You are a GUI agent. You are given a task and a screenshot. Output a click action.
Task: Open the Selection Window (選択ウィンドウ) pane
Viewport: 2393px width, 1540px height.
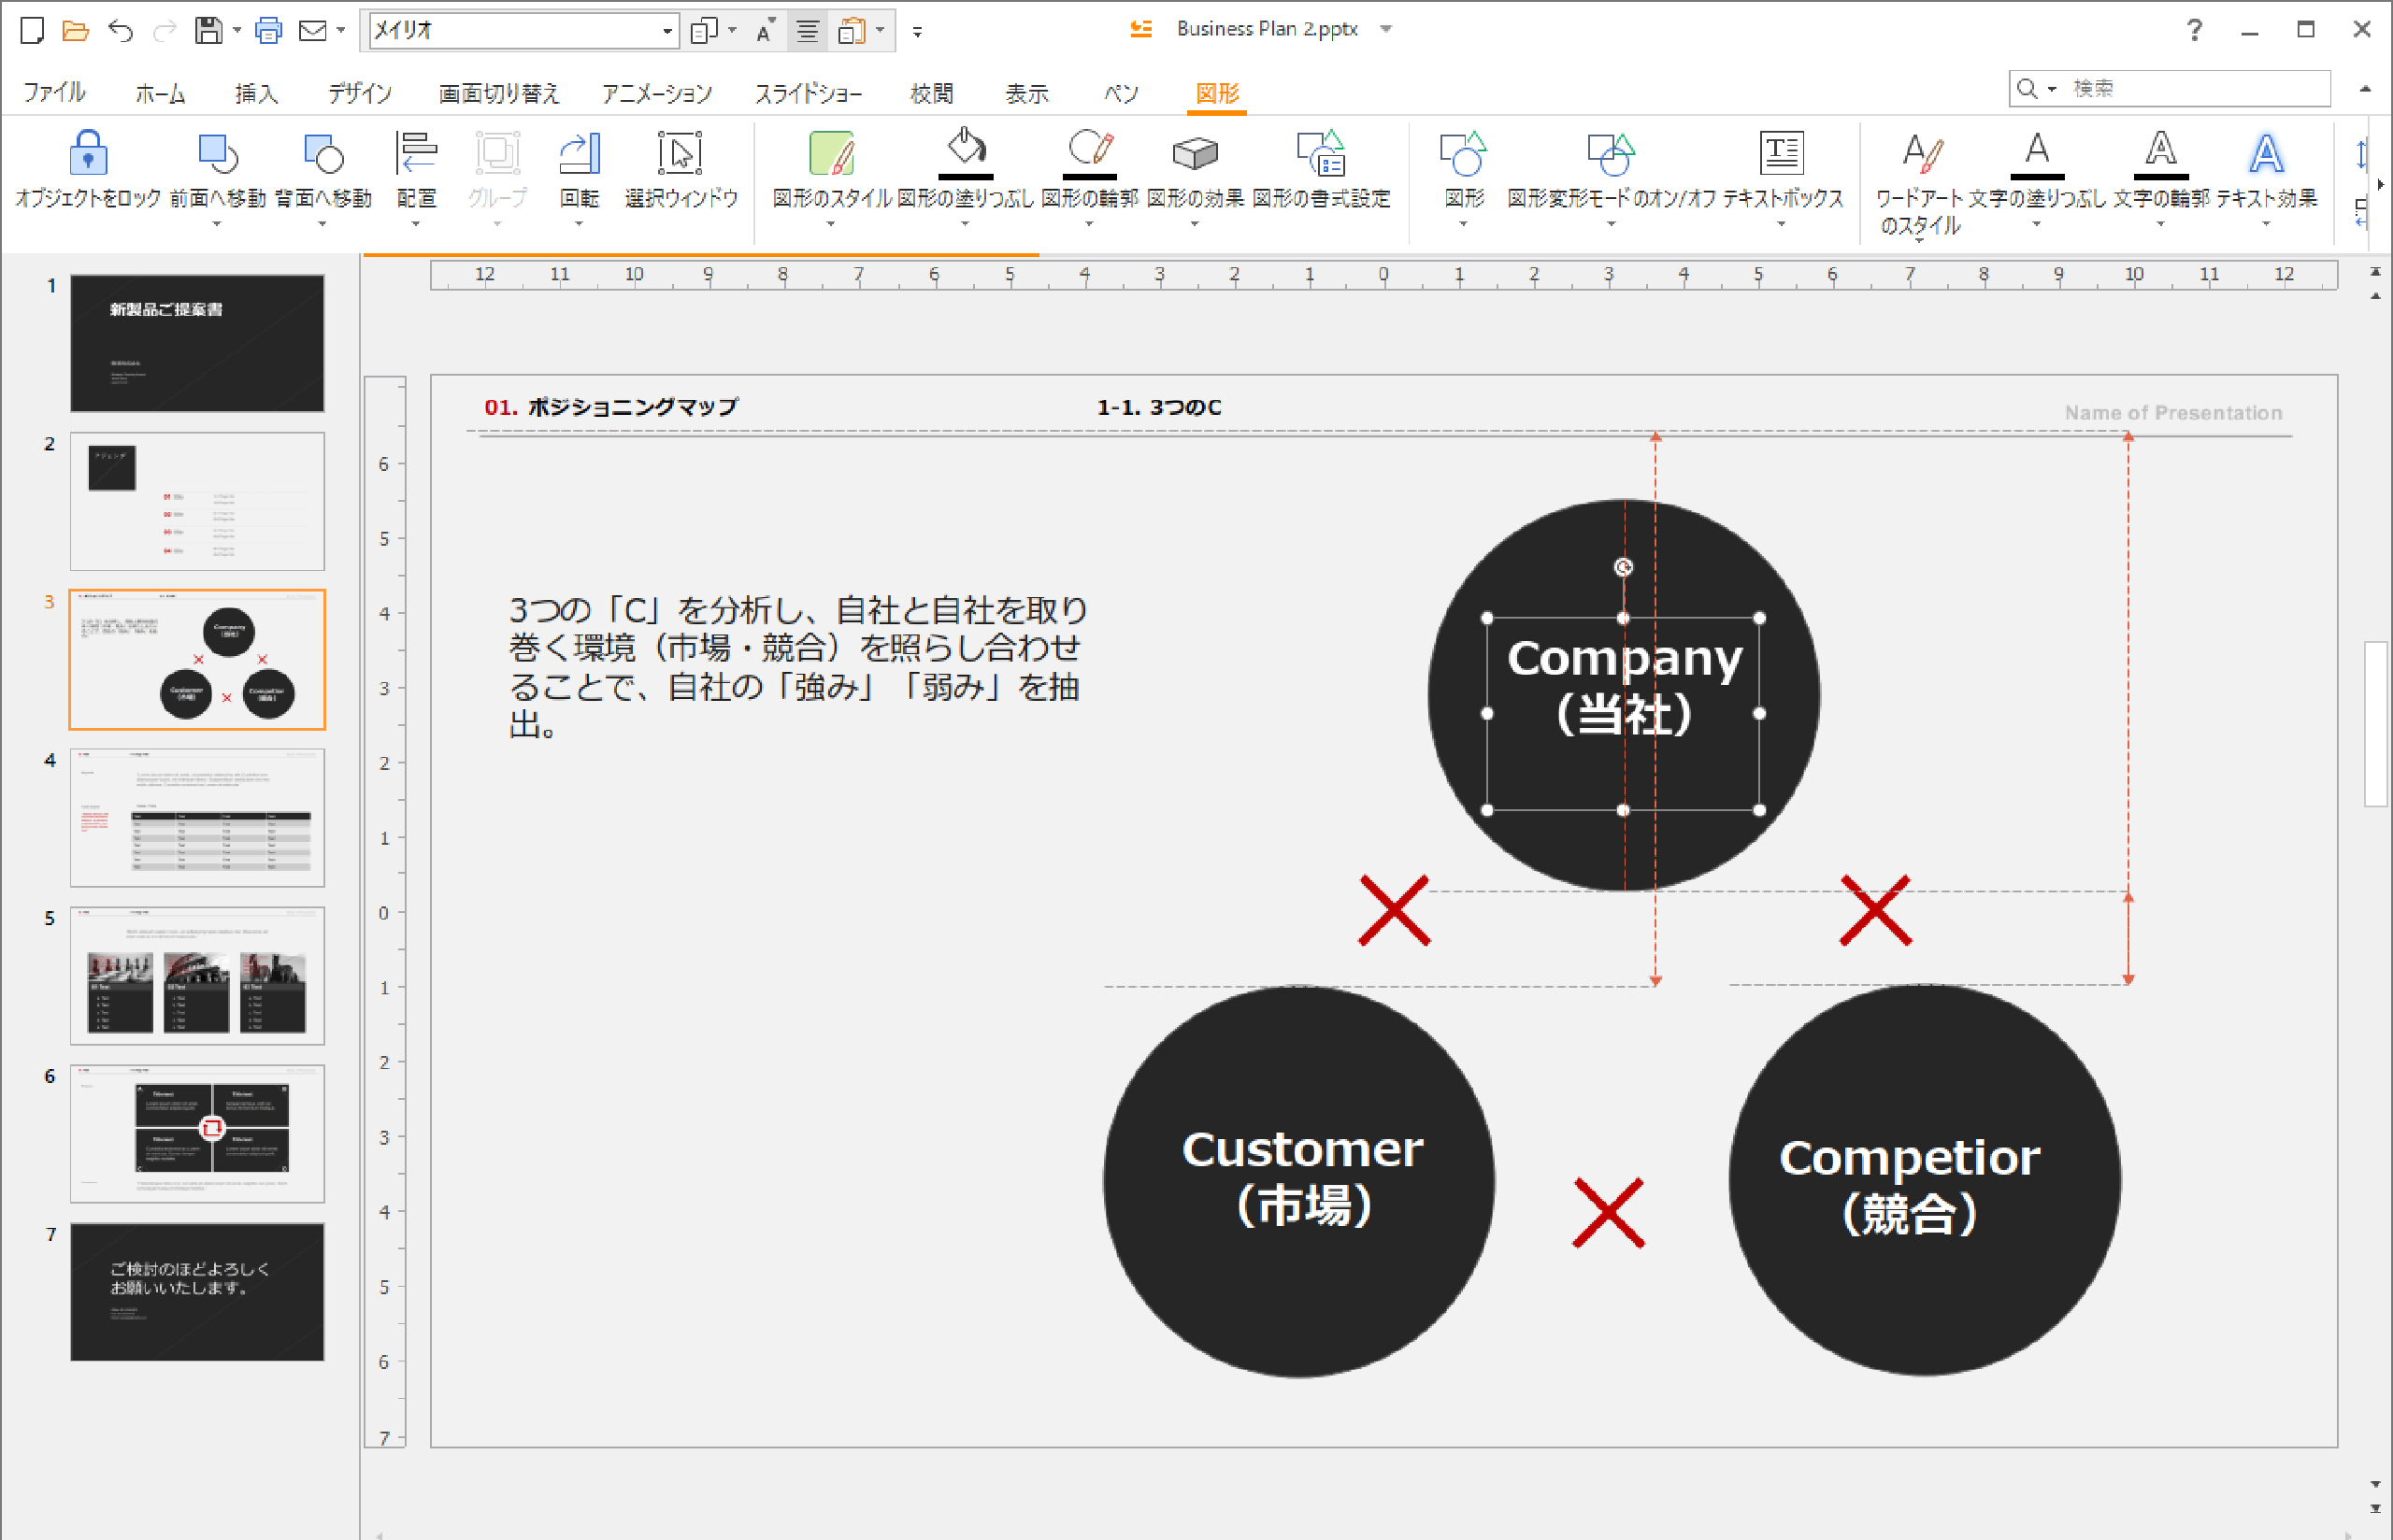coord(680,155)
